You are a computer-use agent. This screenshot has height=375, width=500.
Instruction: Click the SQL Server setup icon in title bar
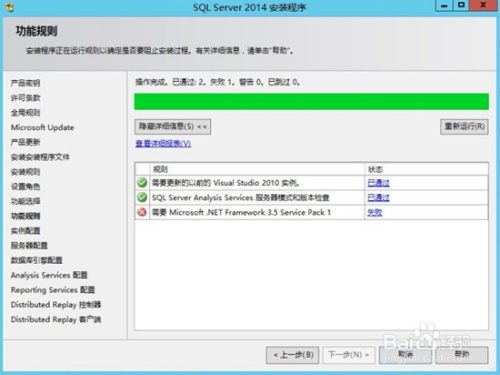click(10, 7)
